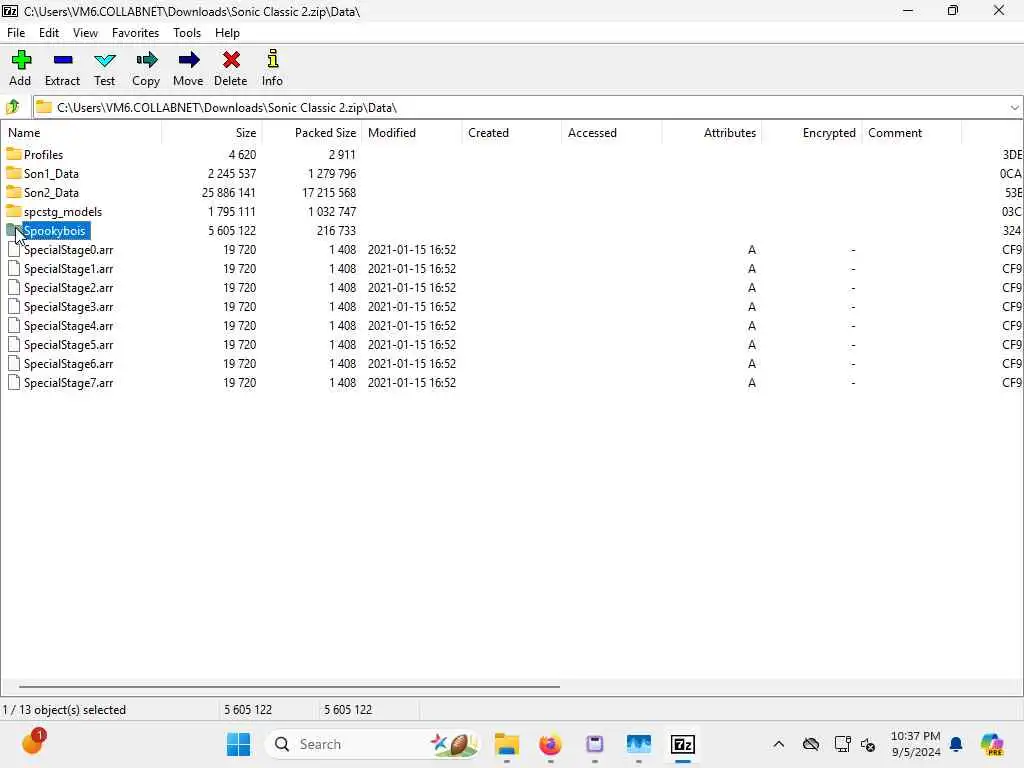Click the red Delete icon
The height and width of the screenshot is (768, 1024).
click(231, 60)
